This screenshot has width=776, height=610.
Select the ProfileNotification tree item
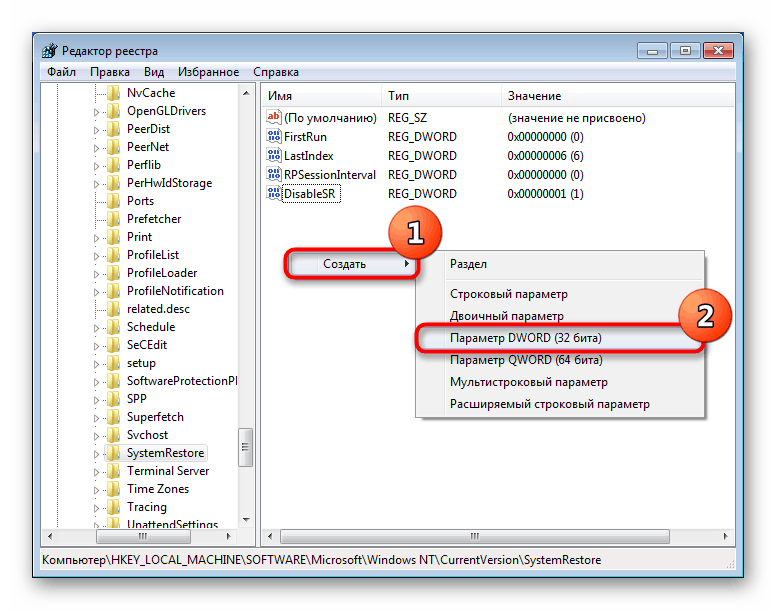175,291
